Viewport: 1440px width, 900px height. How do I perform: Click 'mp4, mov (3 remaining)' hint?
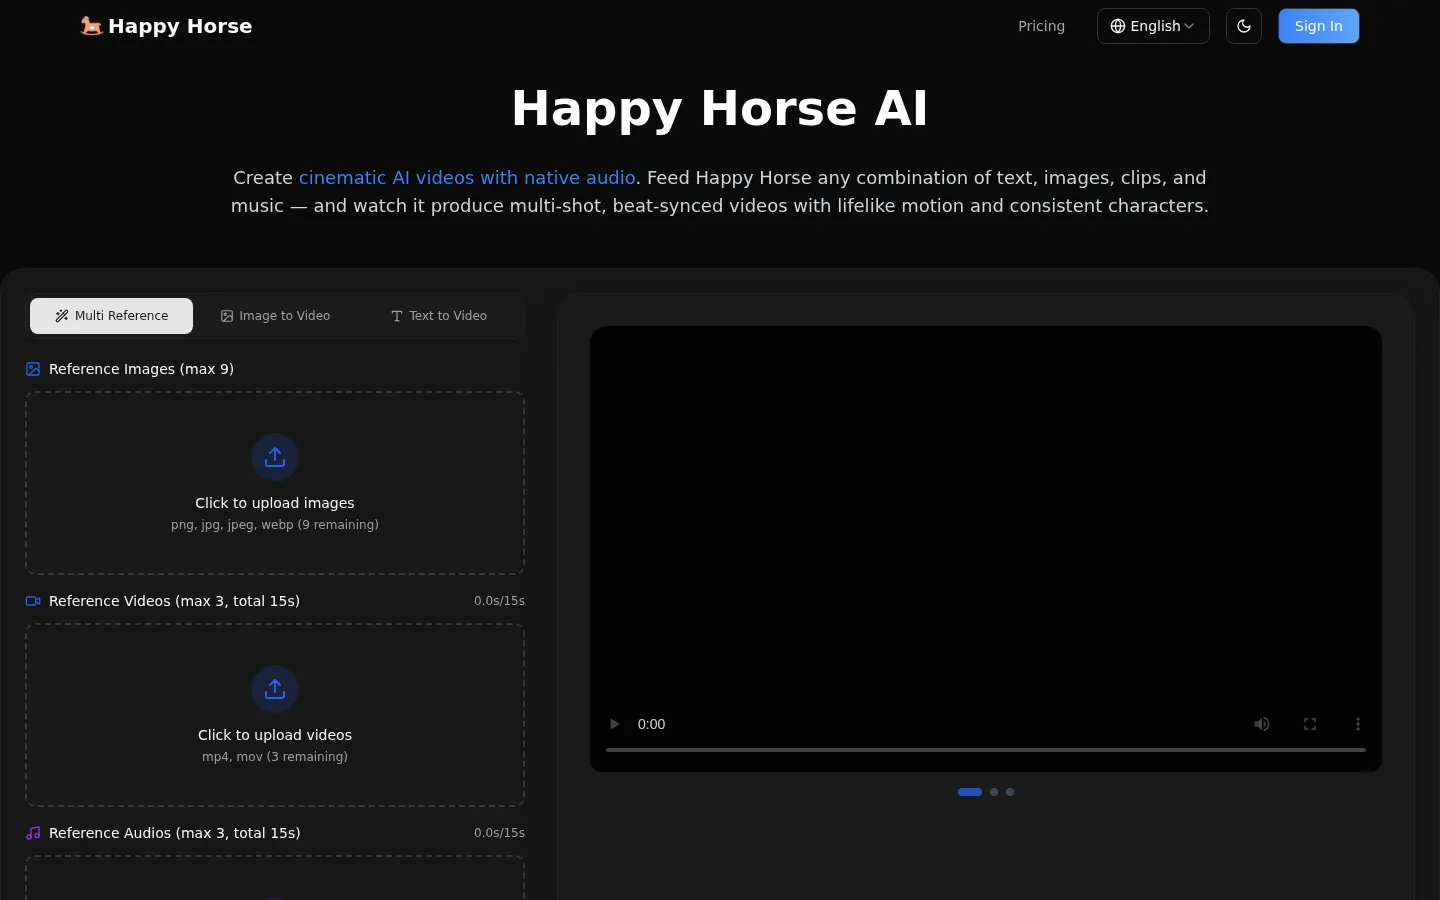coord(275,757)
